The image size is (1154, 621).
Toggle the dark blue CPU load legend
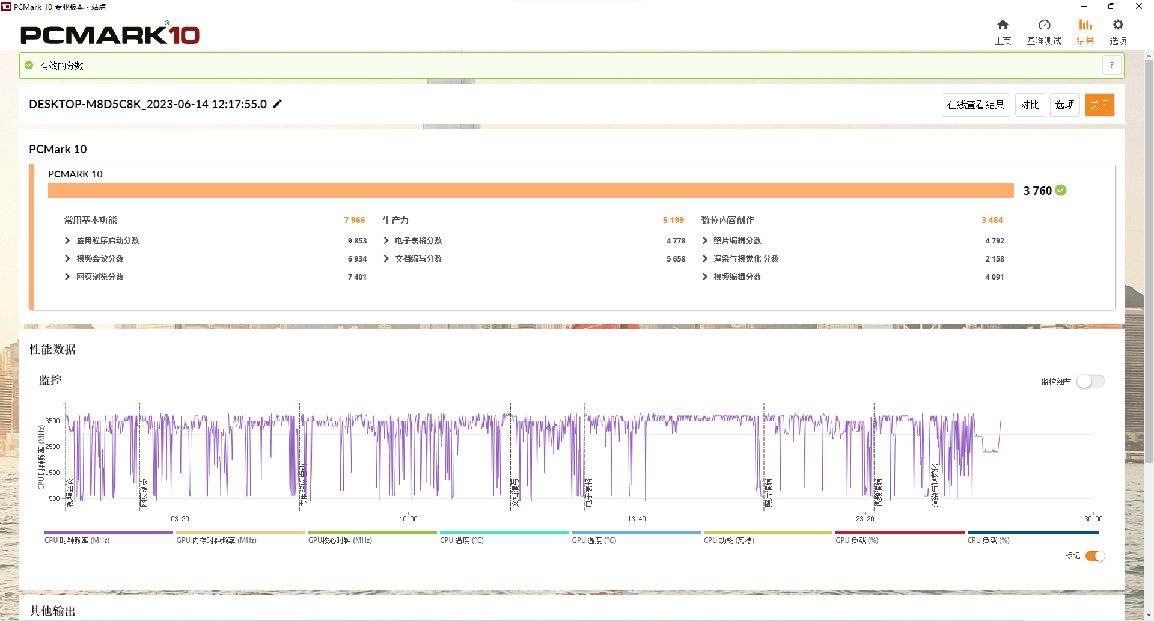(x=1033, y=537)
